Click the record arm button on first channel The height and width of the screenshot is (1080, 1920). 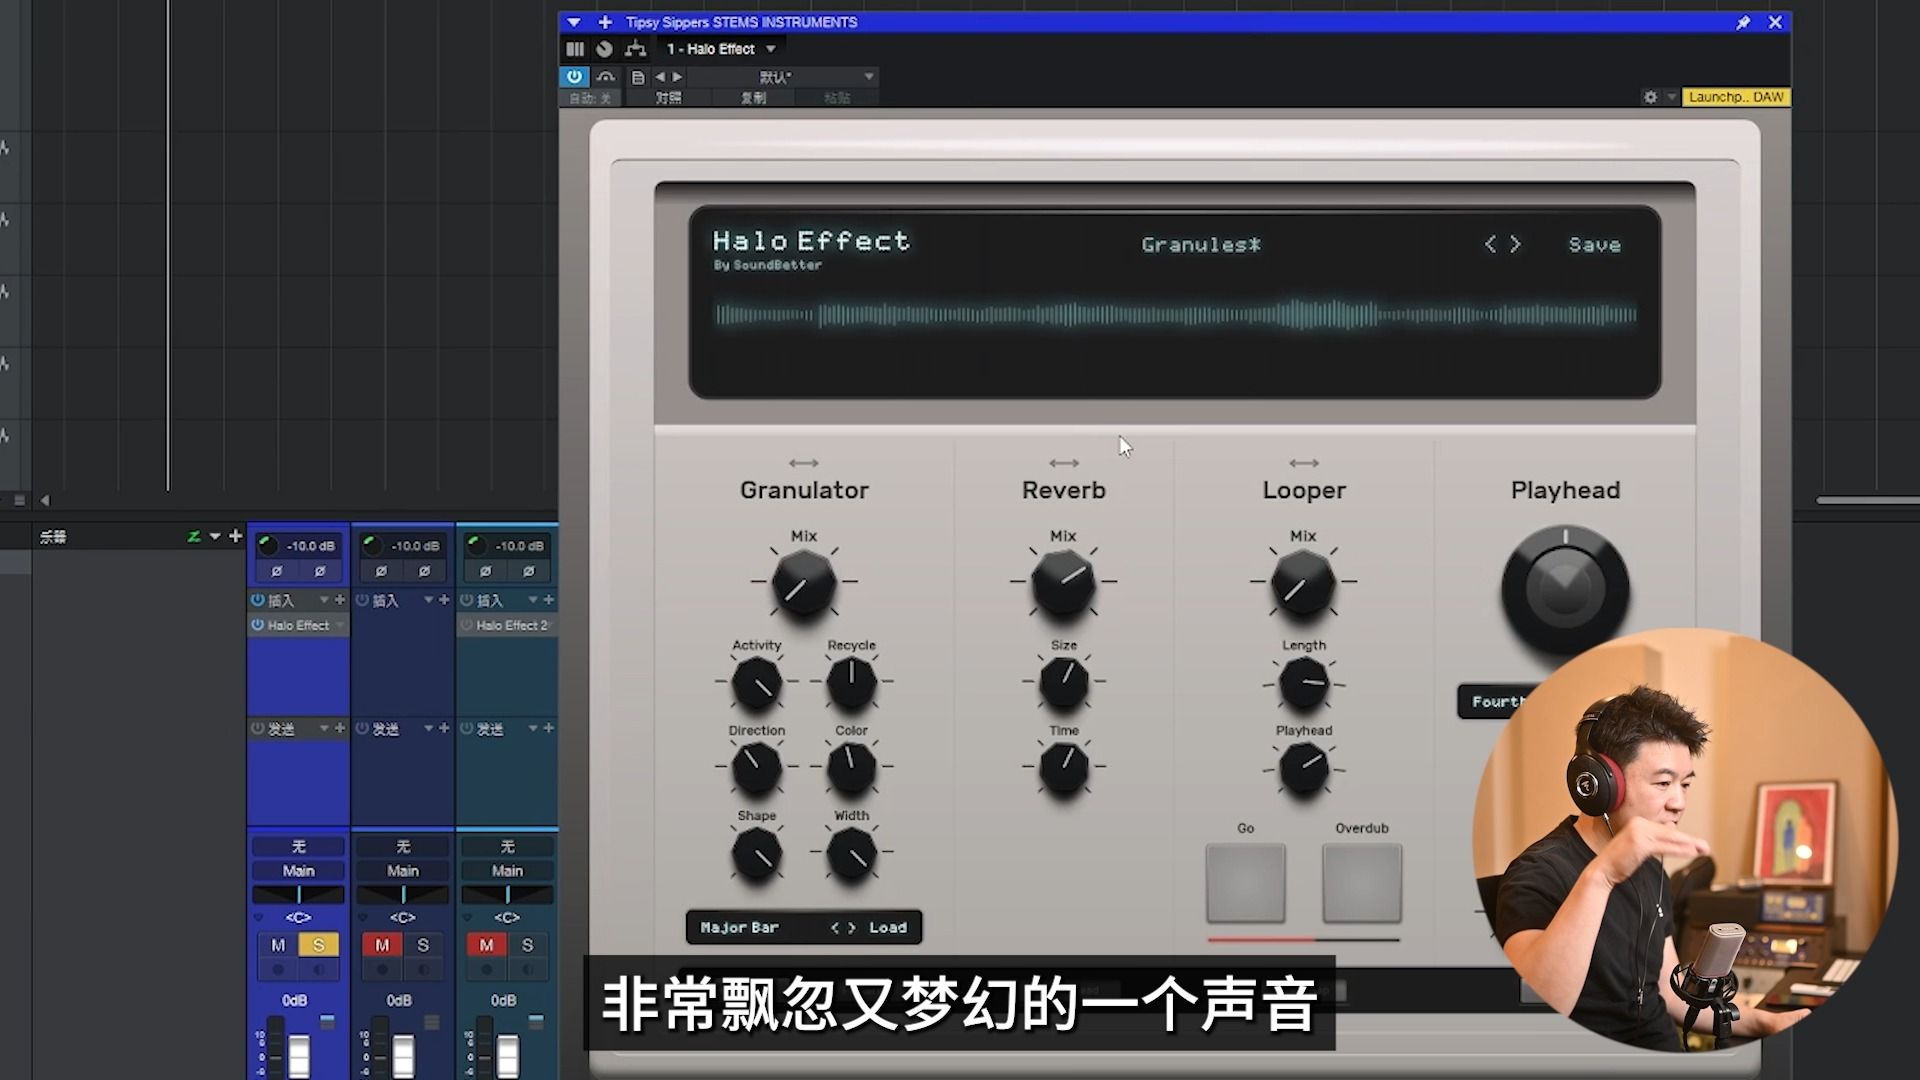278,970
